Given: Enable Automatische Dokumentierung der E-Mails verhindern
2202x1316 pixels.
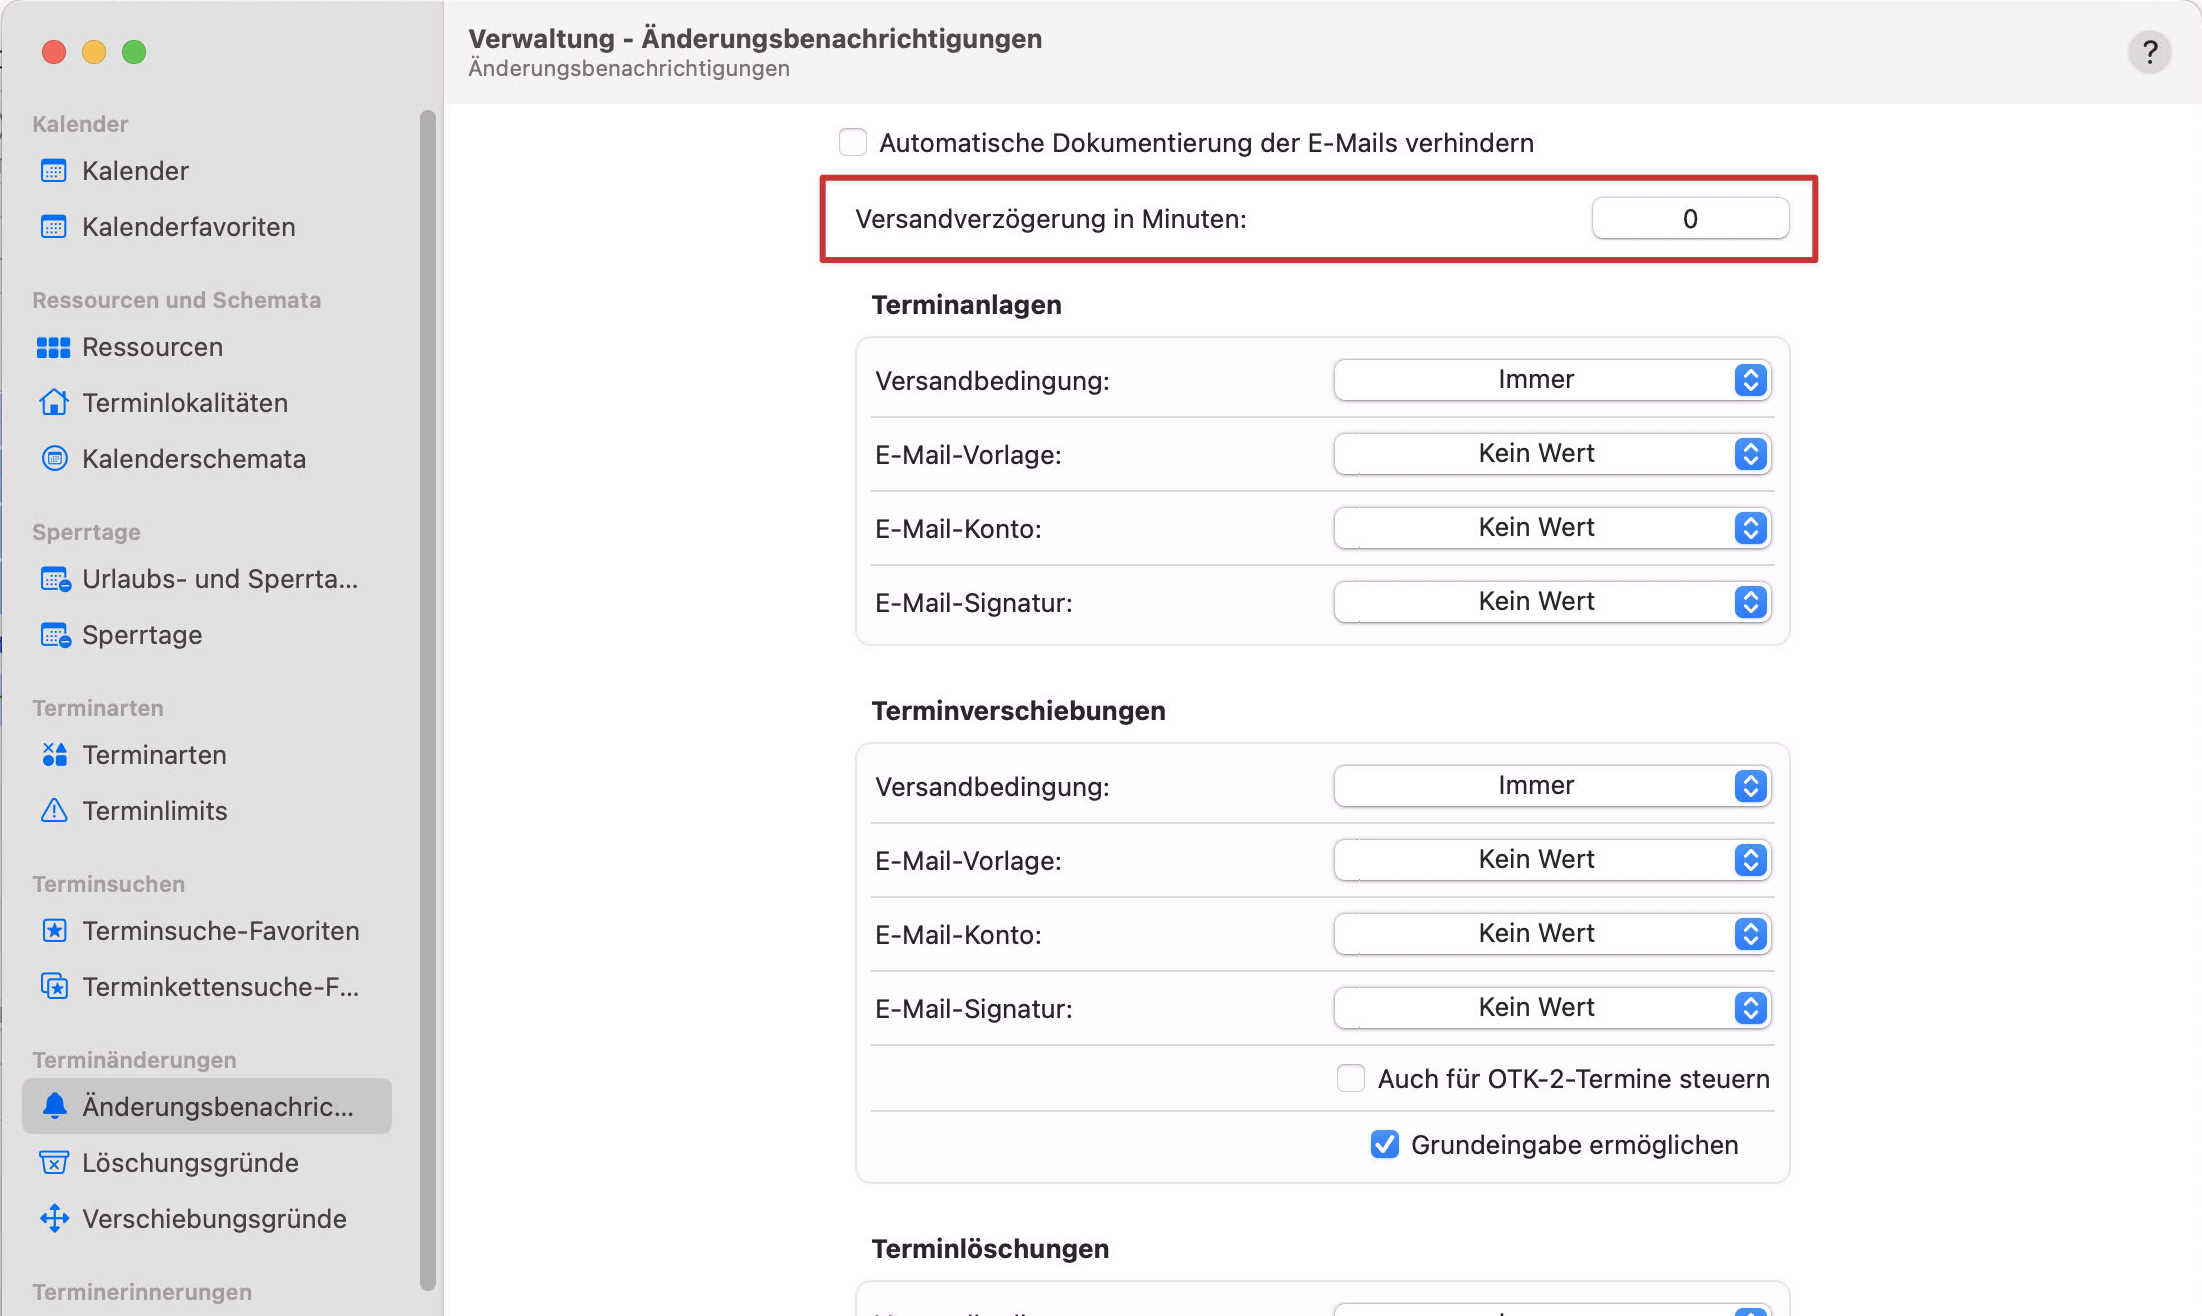Looking at the screenshot, I should [x=853, y=142].
